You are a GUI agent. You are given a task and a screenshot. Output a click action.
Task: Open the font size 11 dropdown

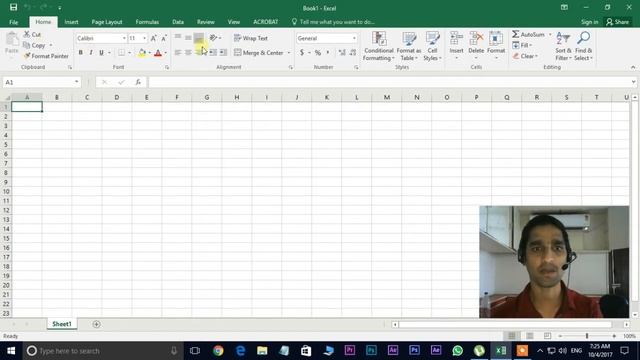click(144, 38)
